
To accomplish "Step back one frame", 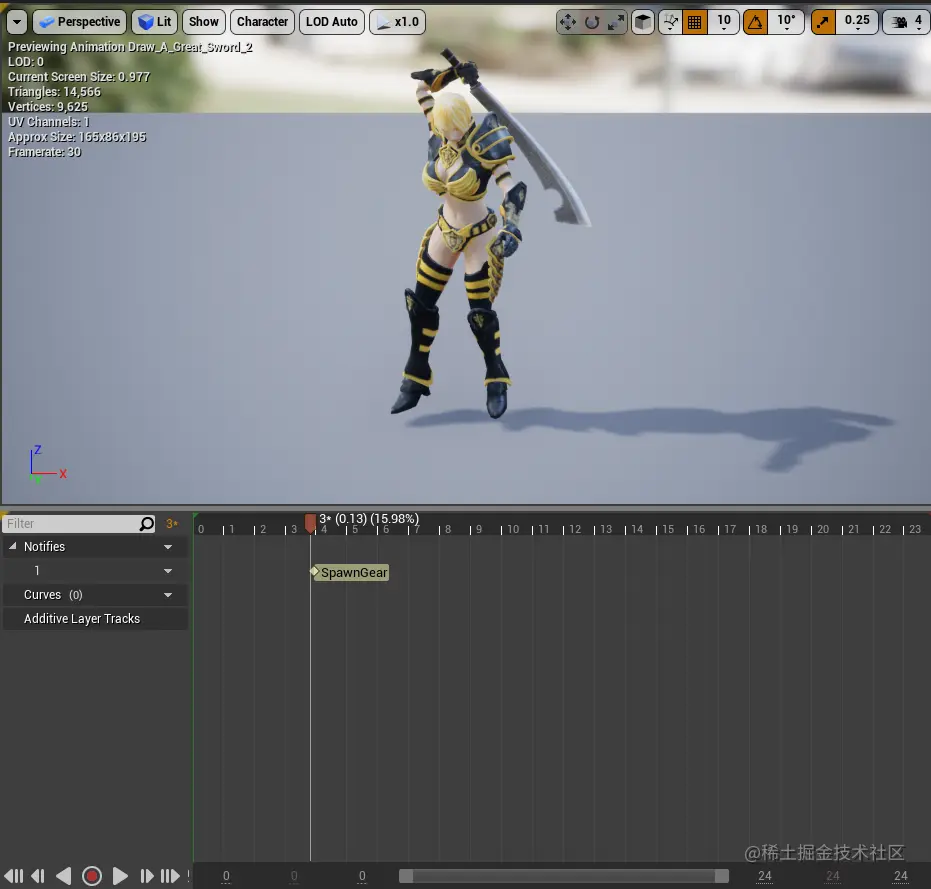I will point(38,876).
